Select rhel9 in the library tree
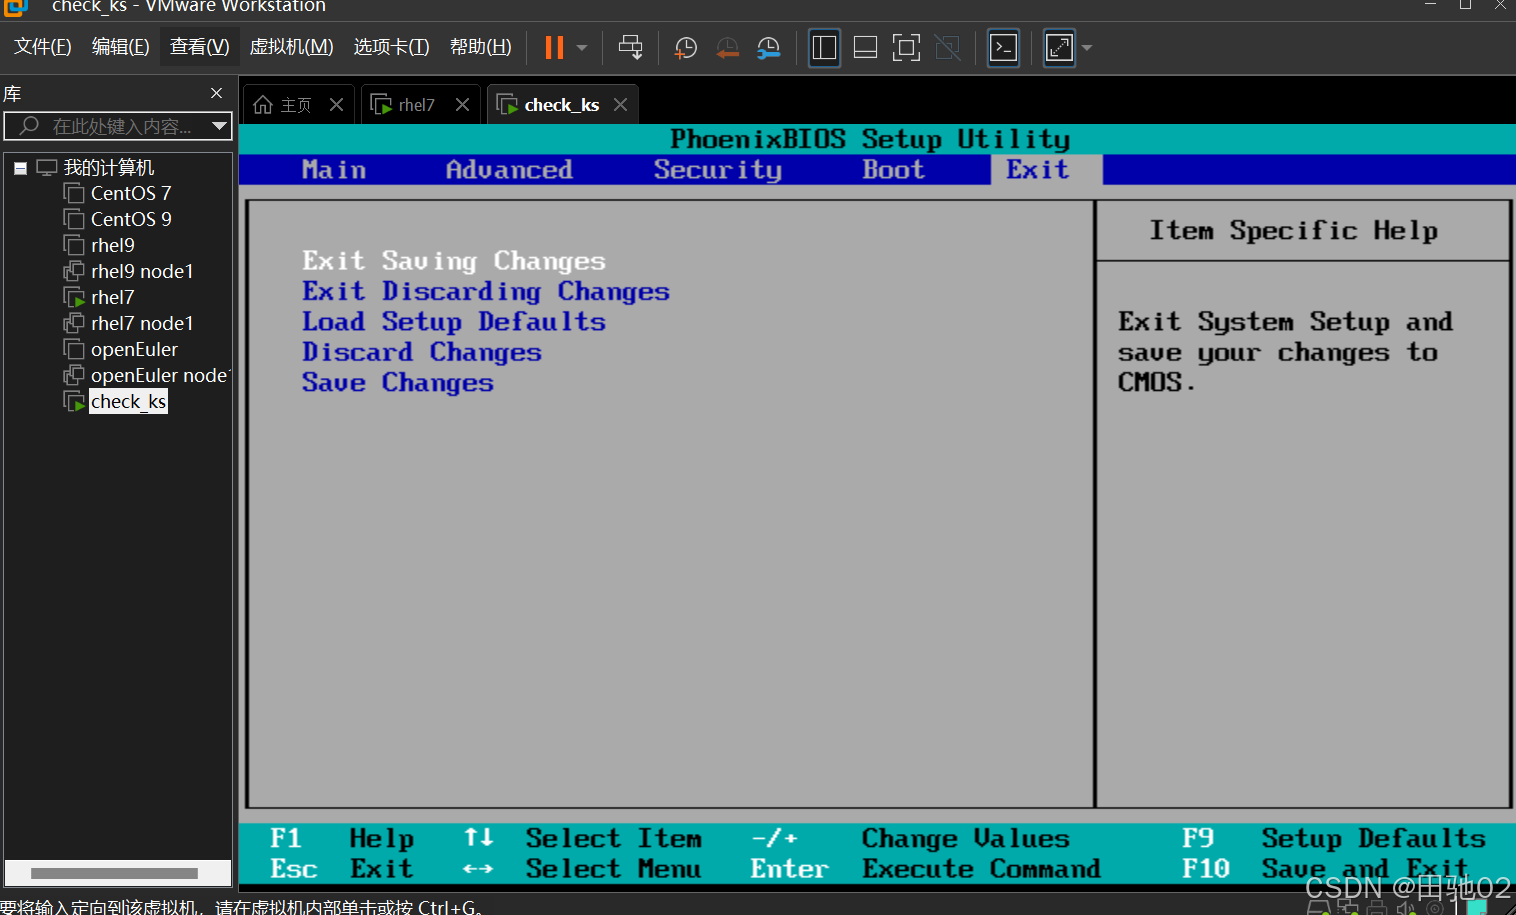 pos(112,245)
